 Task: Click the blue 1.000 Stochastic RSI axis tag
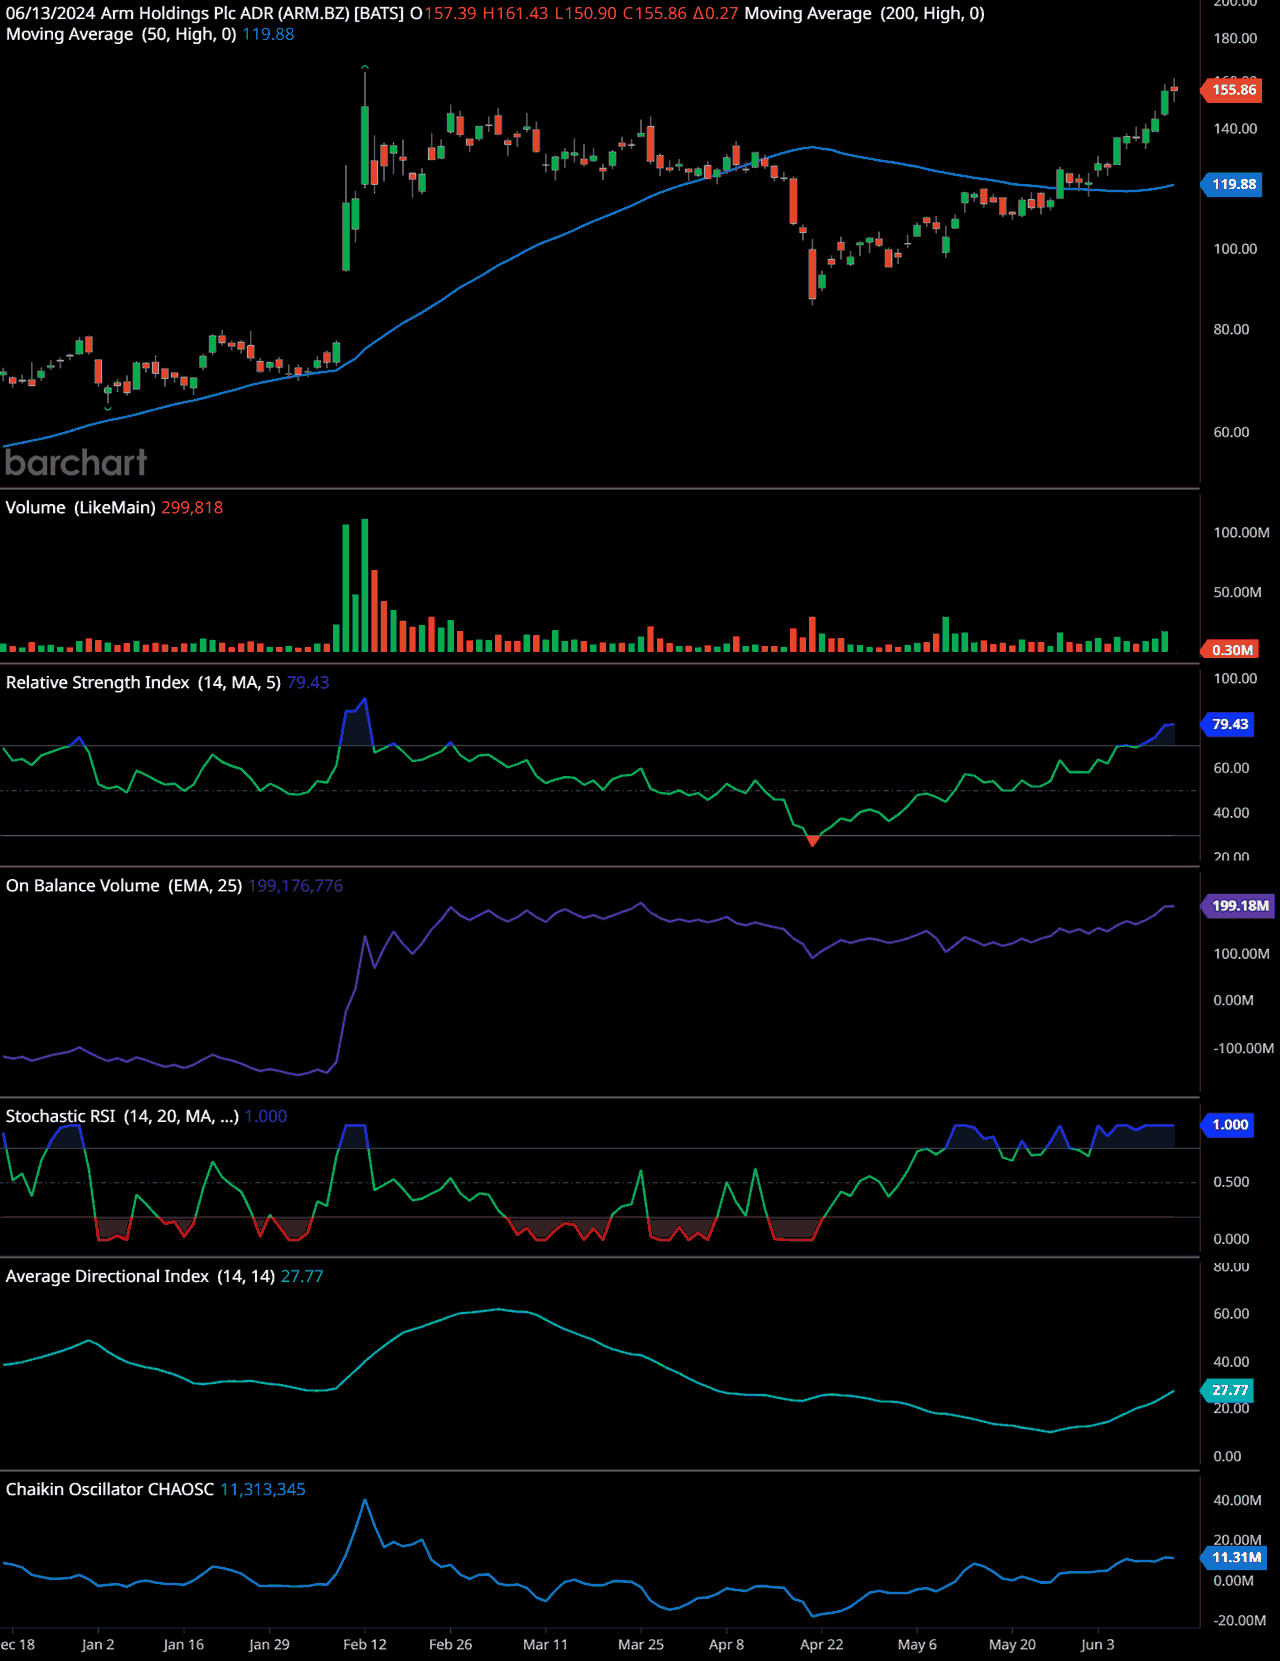(1228, 1125)
